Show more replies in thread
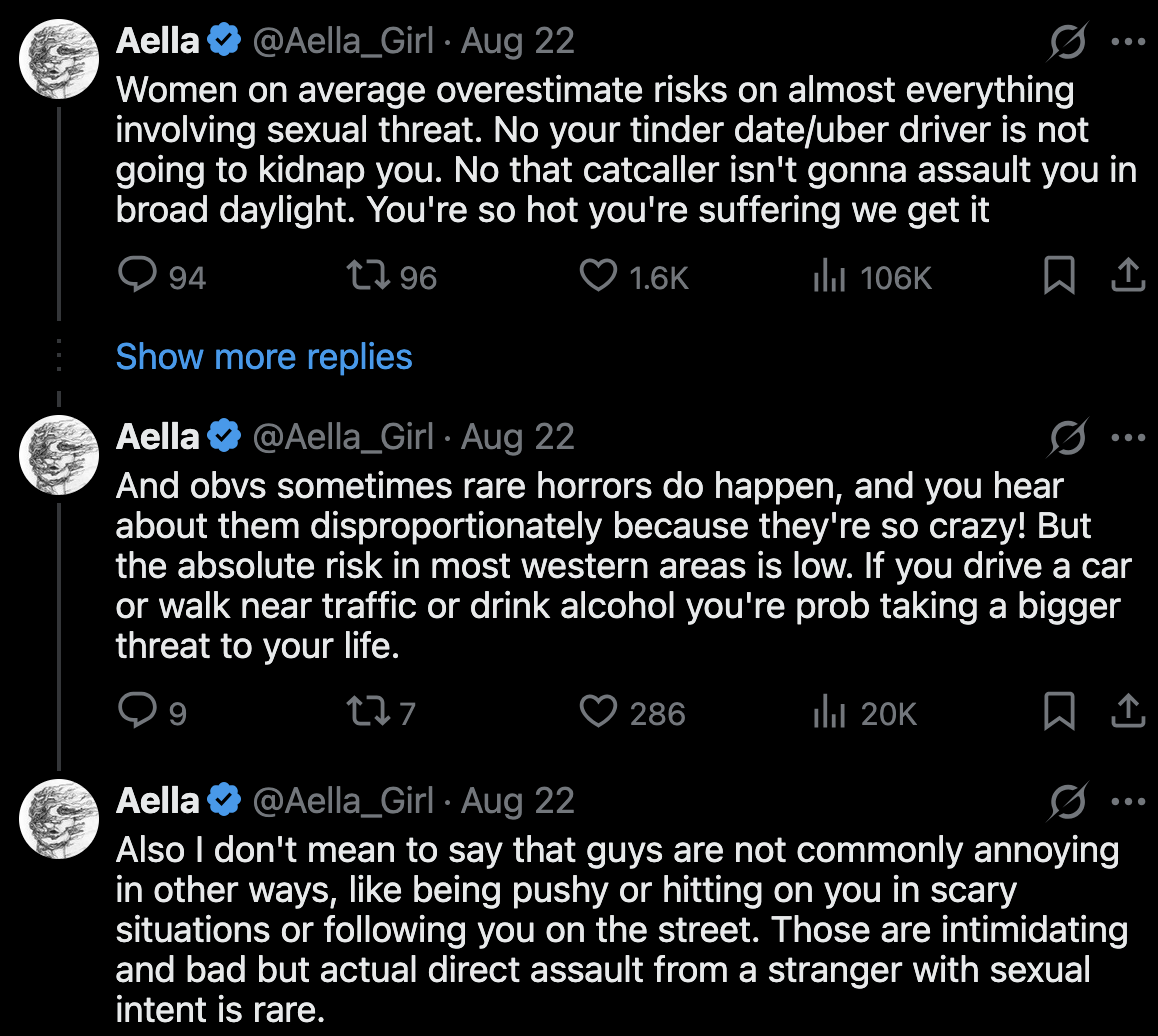The width and height of the screenshot is (1158, 1036). click(264, 357)
